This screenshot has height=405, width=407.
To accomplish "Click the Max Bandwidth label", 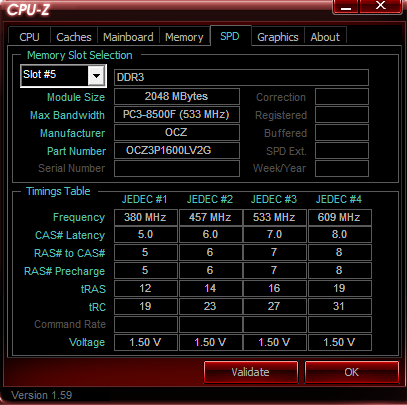I will 67,115.
